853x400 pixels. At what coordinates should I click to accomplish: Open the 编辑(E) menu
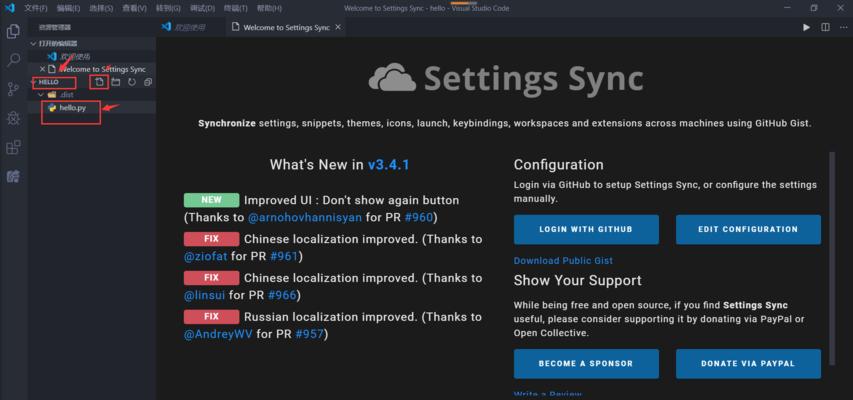tap(68, 9)
